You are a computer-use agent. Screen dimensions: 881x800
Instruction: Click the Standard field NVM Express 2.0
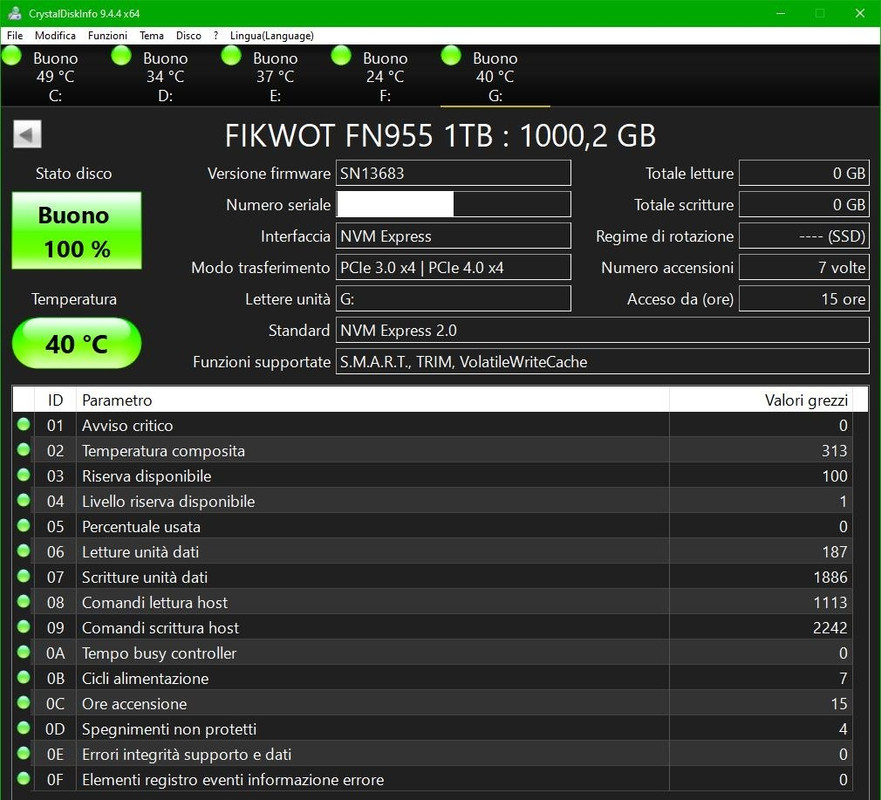[x=602, y=330]
